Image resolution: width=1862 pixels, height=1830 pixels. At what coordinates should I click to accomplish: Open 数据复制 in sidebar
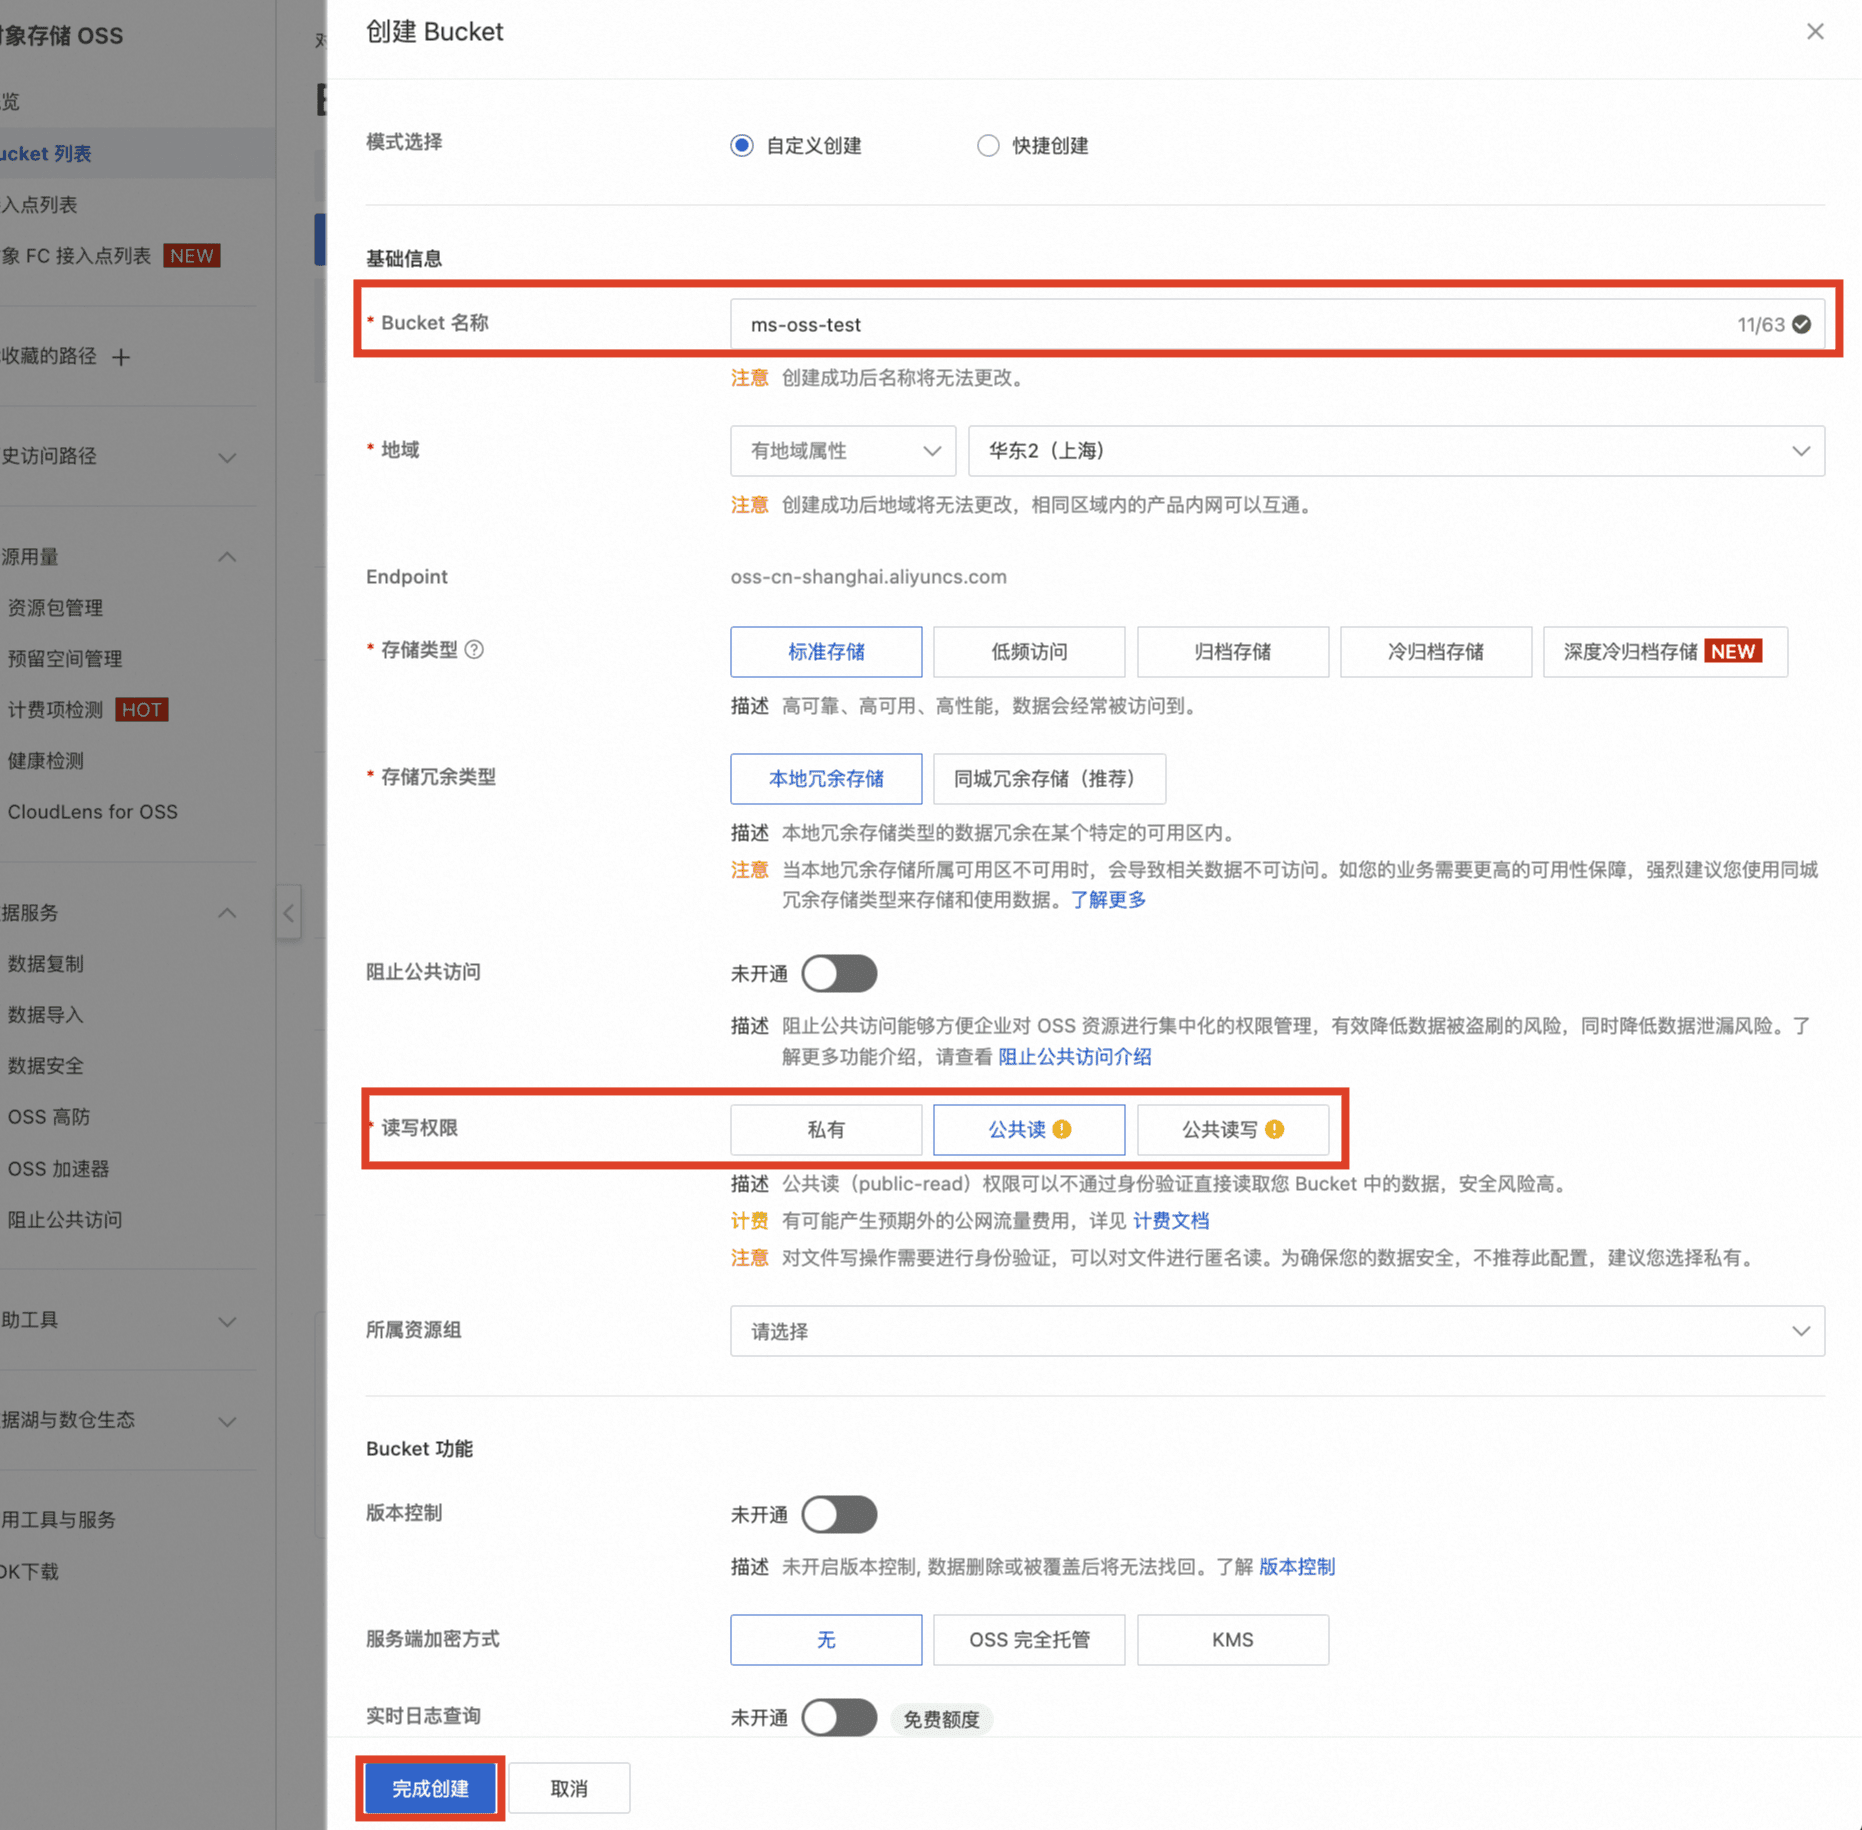pos(46,963)
